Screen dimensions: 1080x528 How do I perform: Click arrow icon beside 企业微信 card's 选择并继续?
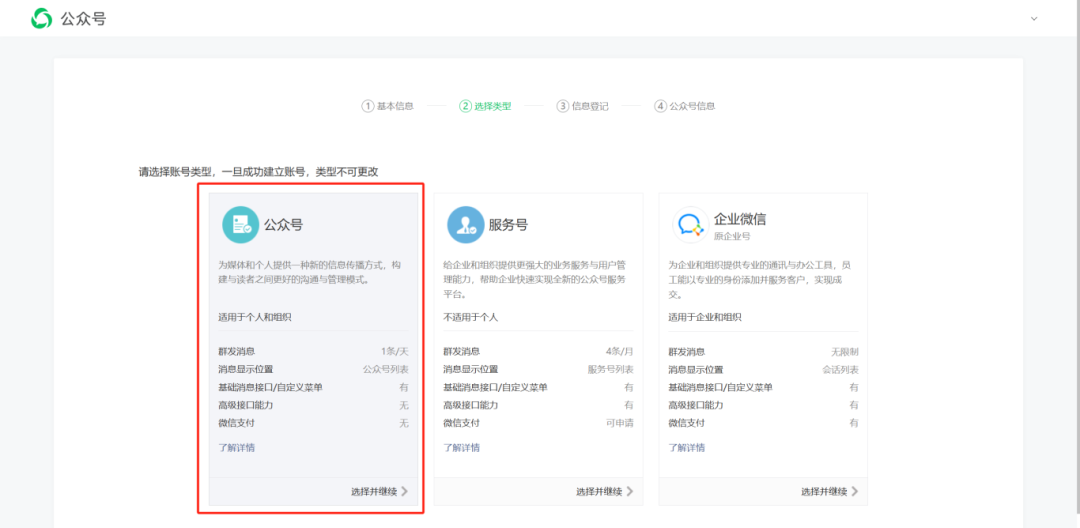coord(855,492)
